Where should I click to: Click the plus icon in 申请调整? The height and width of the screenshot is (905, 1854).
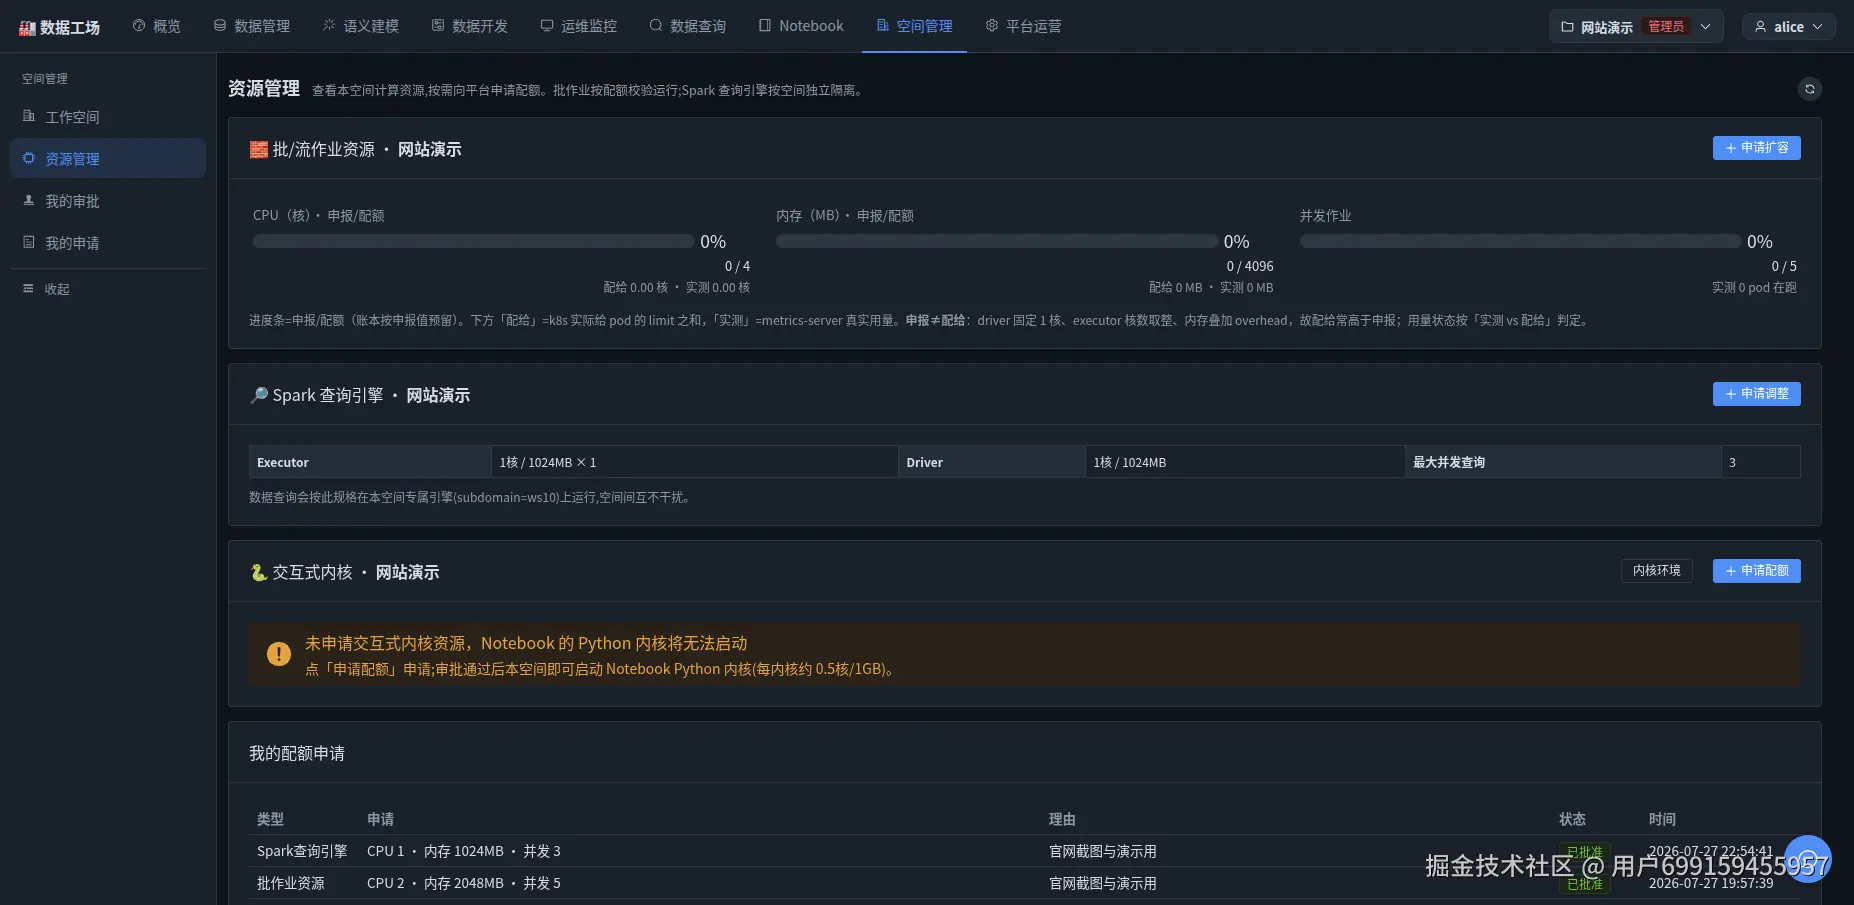click(x=1731, y=394)
